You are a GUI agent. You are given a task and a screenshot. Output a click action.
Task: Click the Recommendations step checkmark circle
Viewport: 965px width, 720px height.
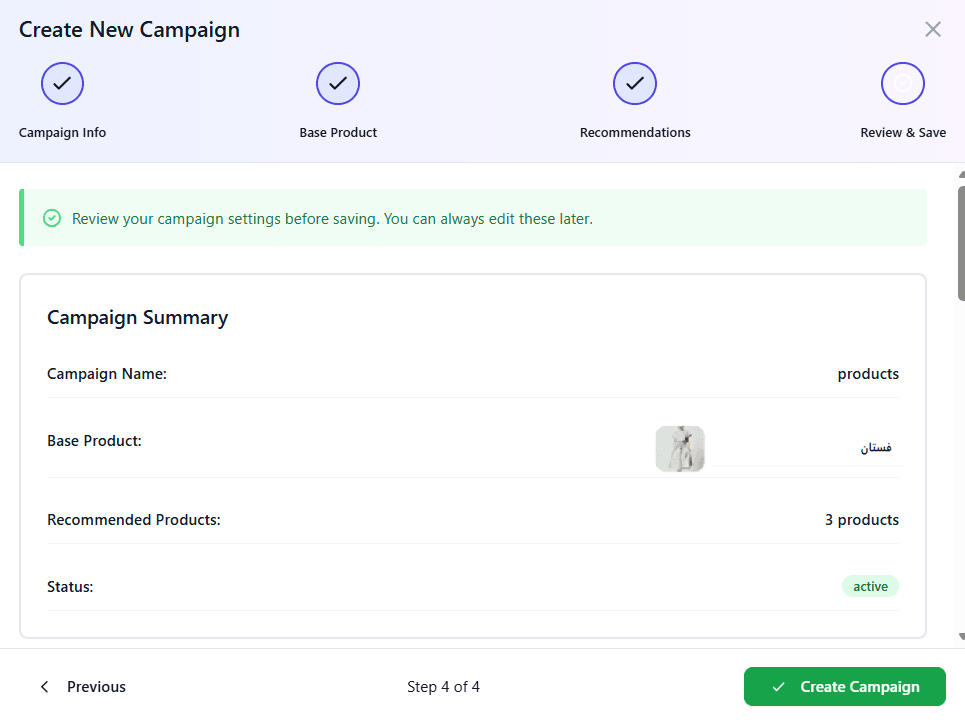[x=635, y=84]
